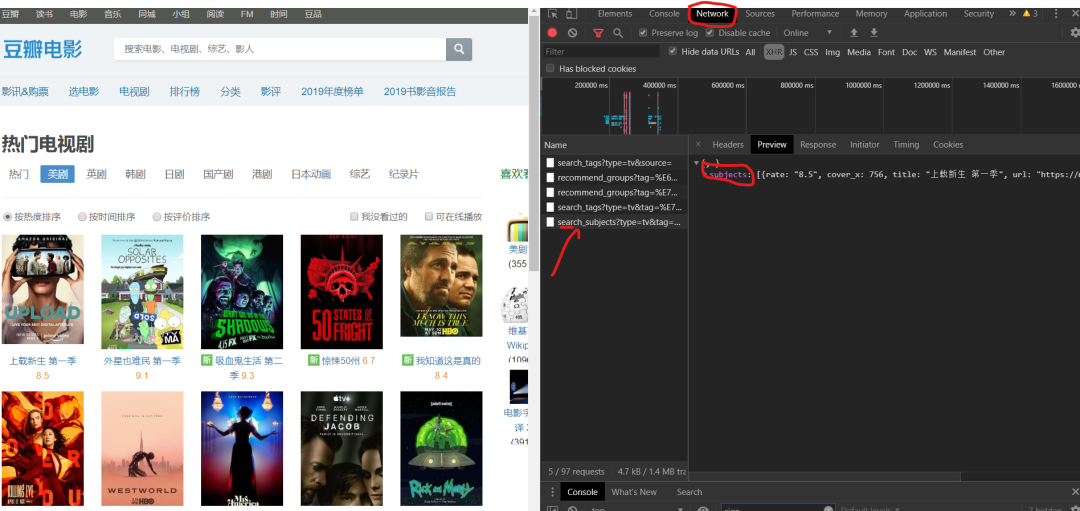This screenshot has height=511, width=1080.
Task: Select search_subjects?type=tv request row
Action: [x=614, y=222]
